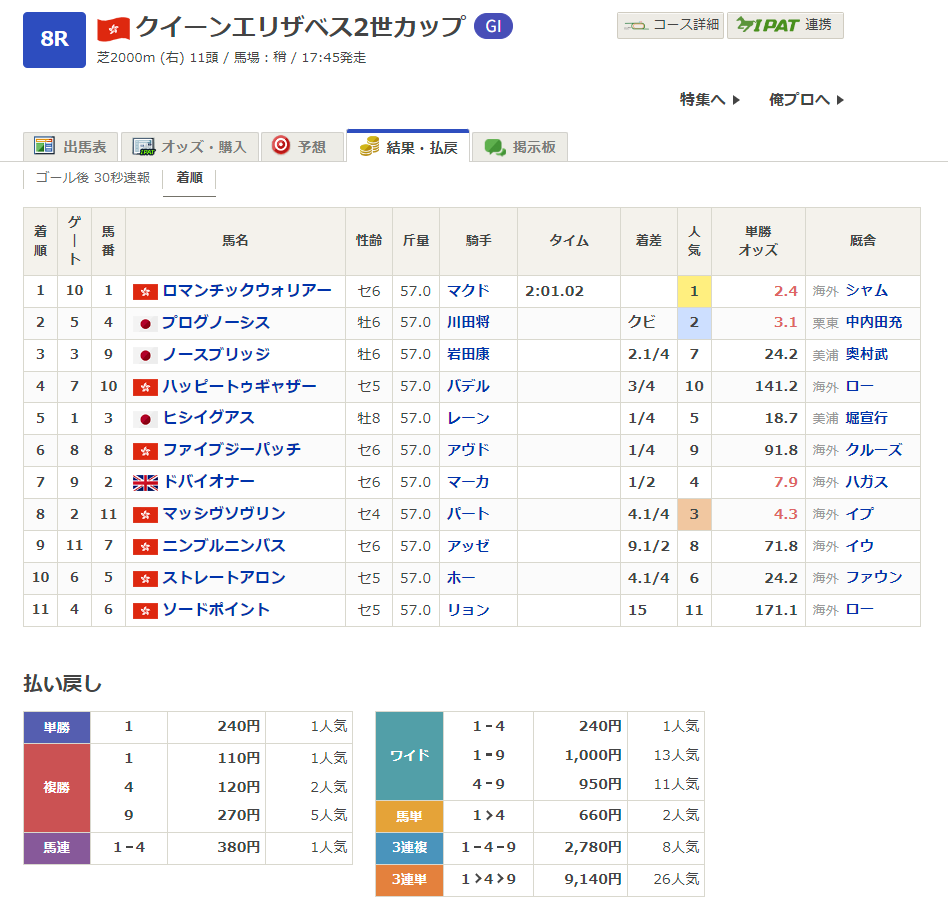Click the コース詳細 button

coord(670,25)
